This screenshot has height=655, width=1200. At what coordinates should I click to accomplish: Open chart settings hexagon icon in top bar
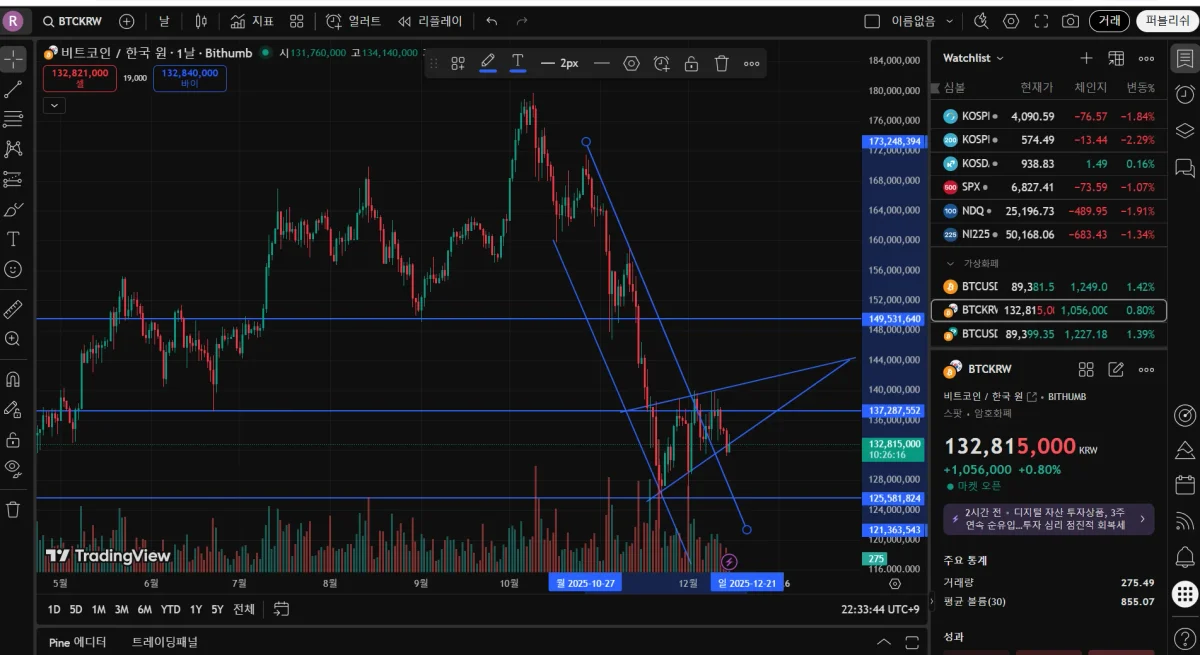click(x=1011, y=21)
